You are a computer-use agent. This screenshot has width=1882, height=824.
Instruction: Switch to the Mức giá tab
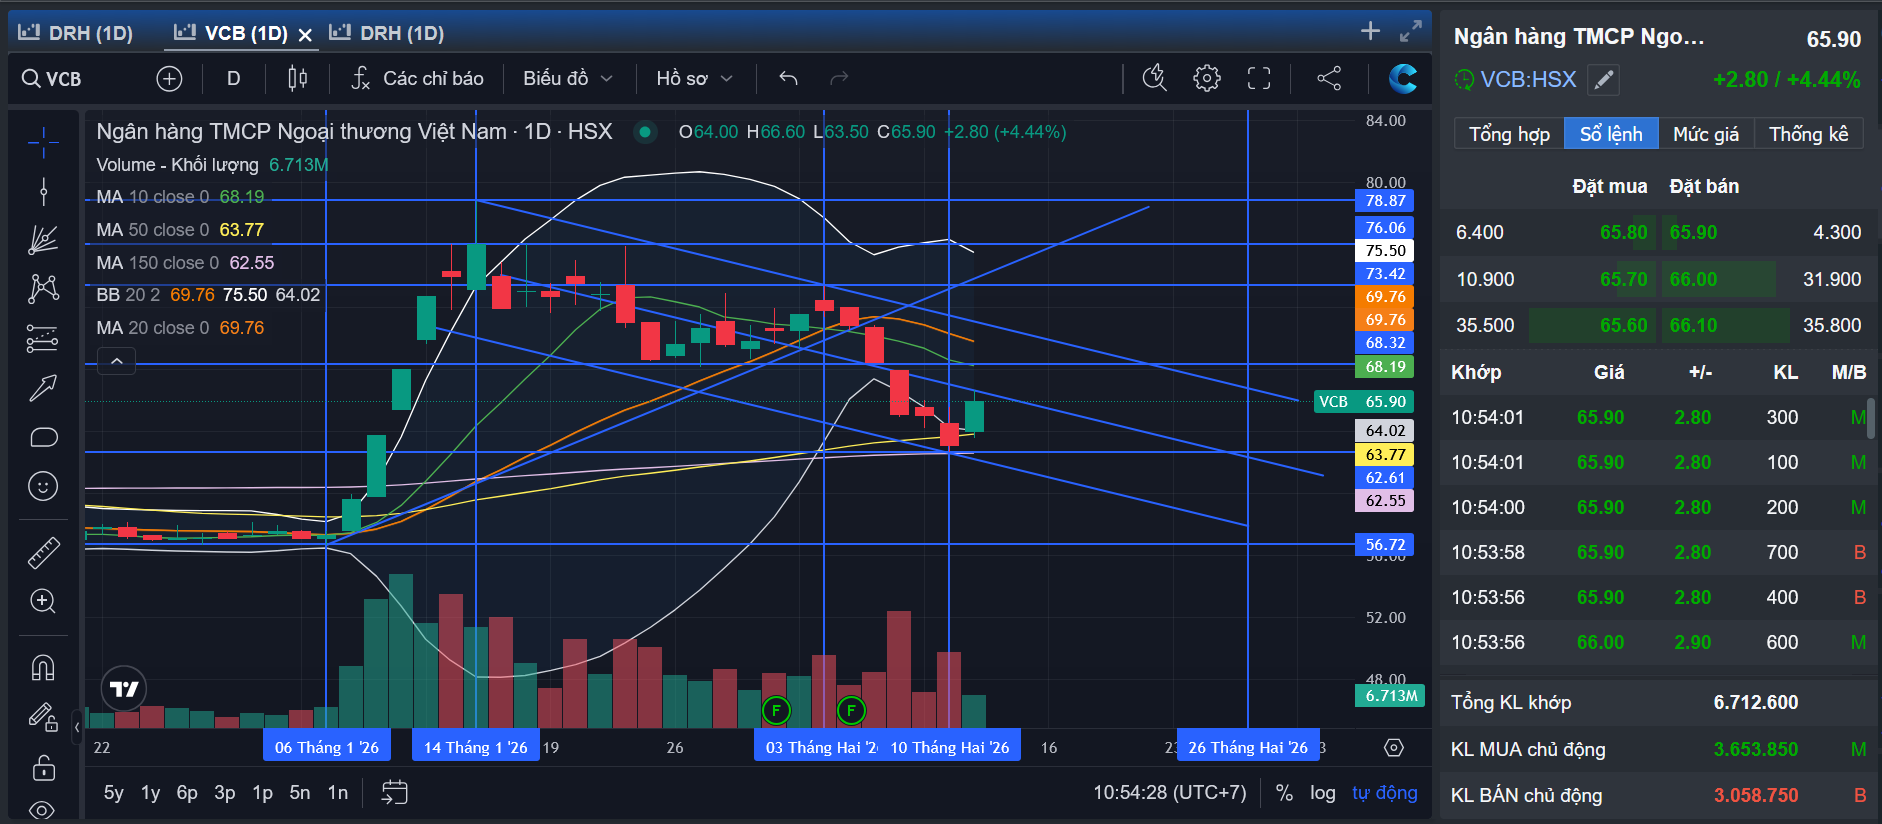(1706, 134)
